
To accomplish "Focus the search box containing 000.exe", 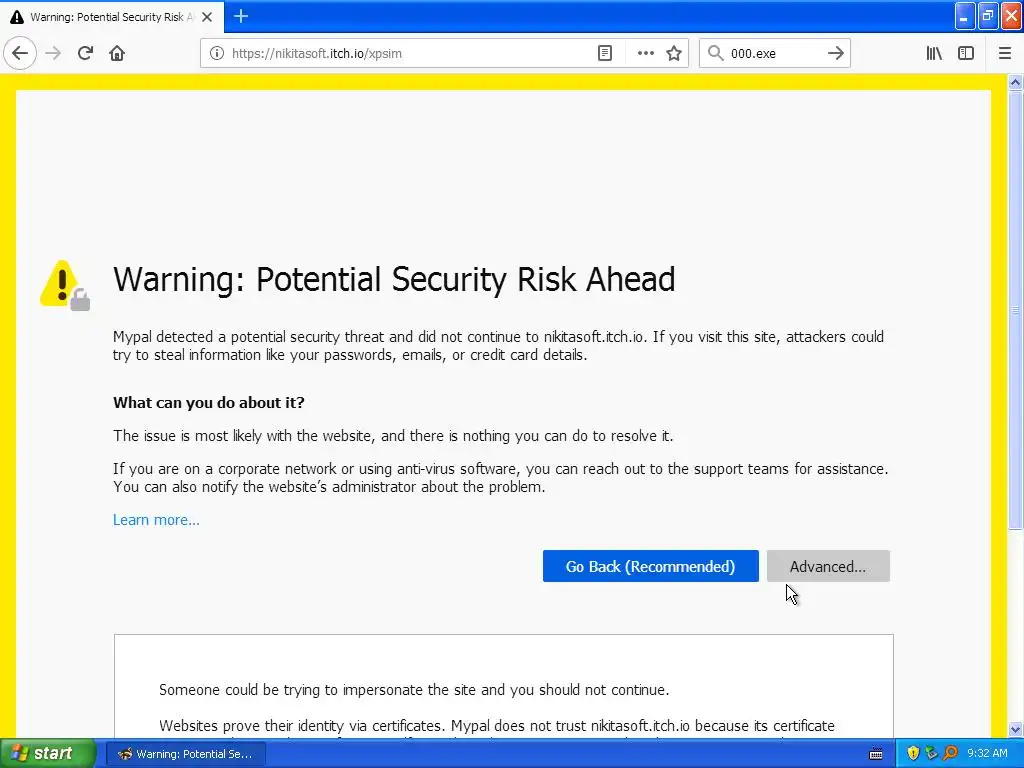I will pyautogui.click(x=775, y=54).
